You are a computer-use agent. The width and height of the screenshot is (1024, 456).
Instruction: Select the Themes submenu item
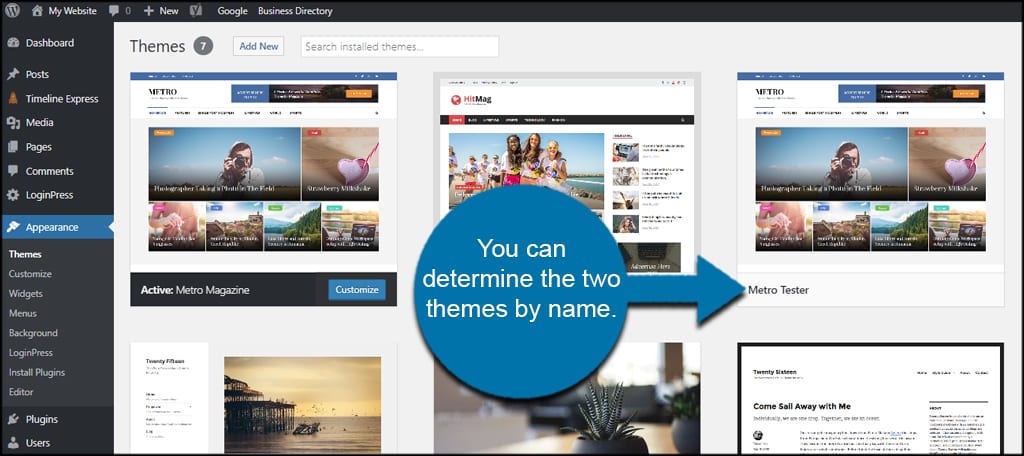pyautogui.click(x=25, y=254)
